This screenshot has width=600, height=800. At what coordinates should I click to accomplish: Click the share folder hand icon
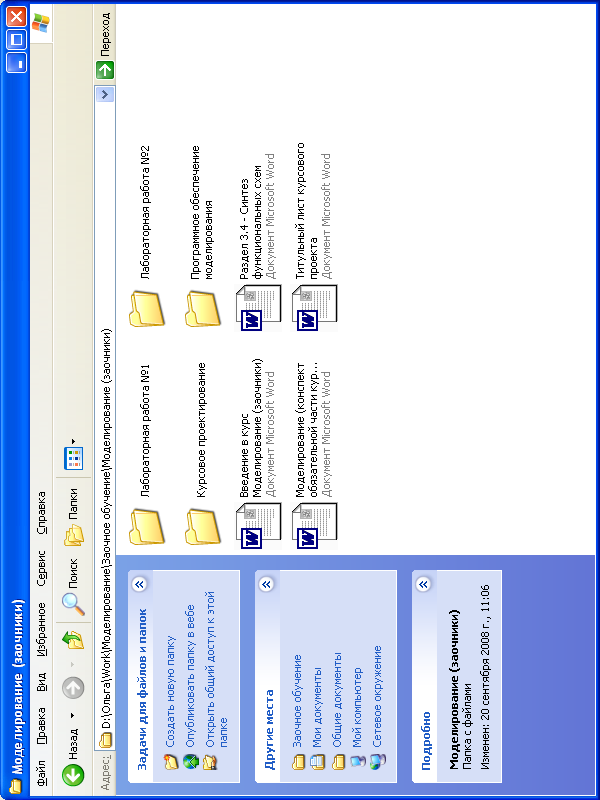click(210, 762)
